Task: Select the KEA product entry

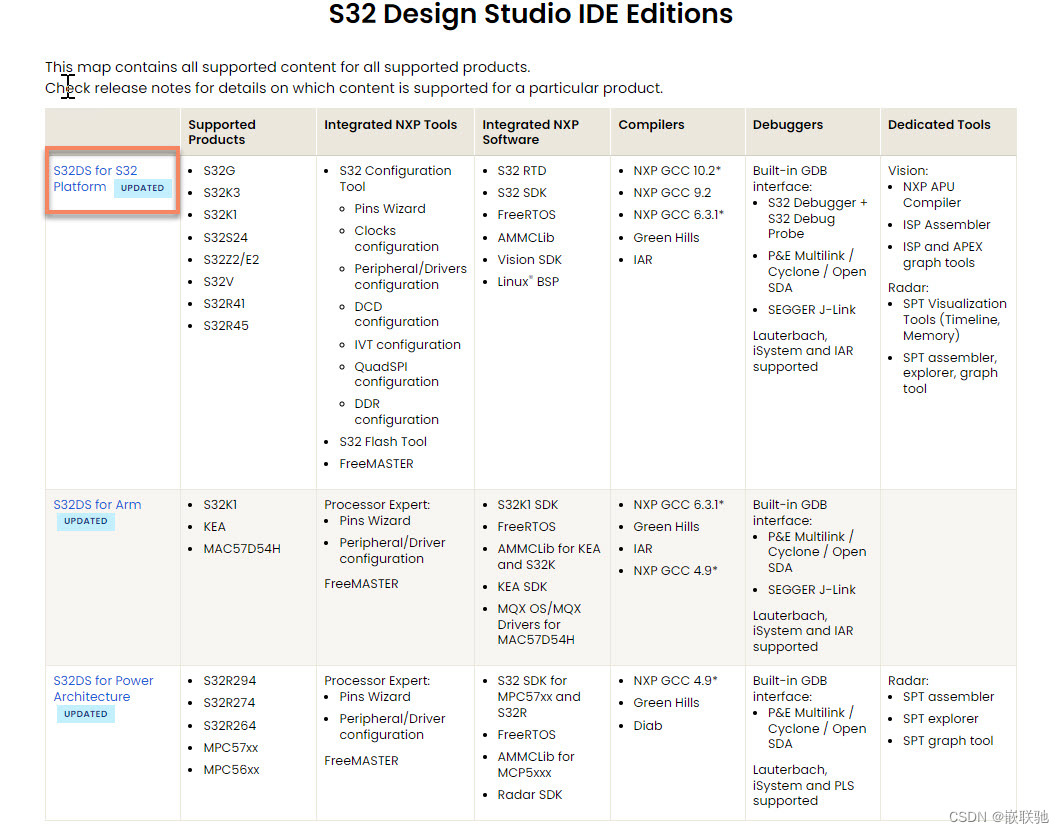Action: click(214, 527)
